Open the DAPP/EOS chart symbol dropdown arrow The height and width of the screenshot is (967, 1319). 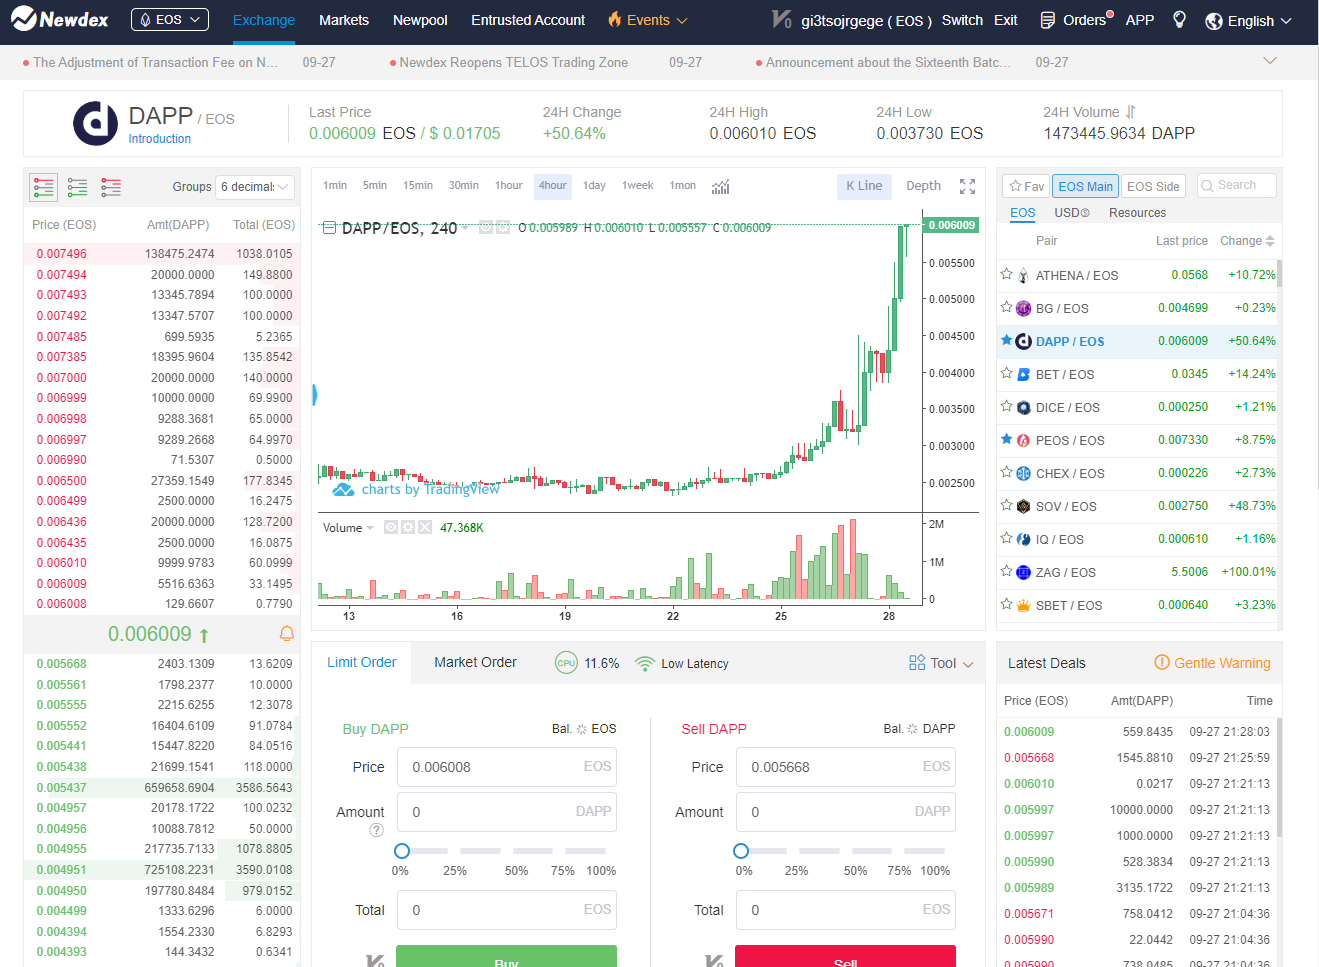coord(465,228)
